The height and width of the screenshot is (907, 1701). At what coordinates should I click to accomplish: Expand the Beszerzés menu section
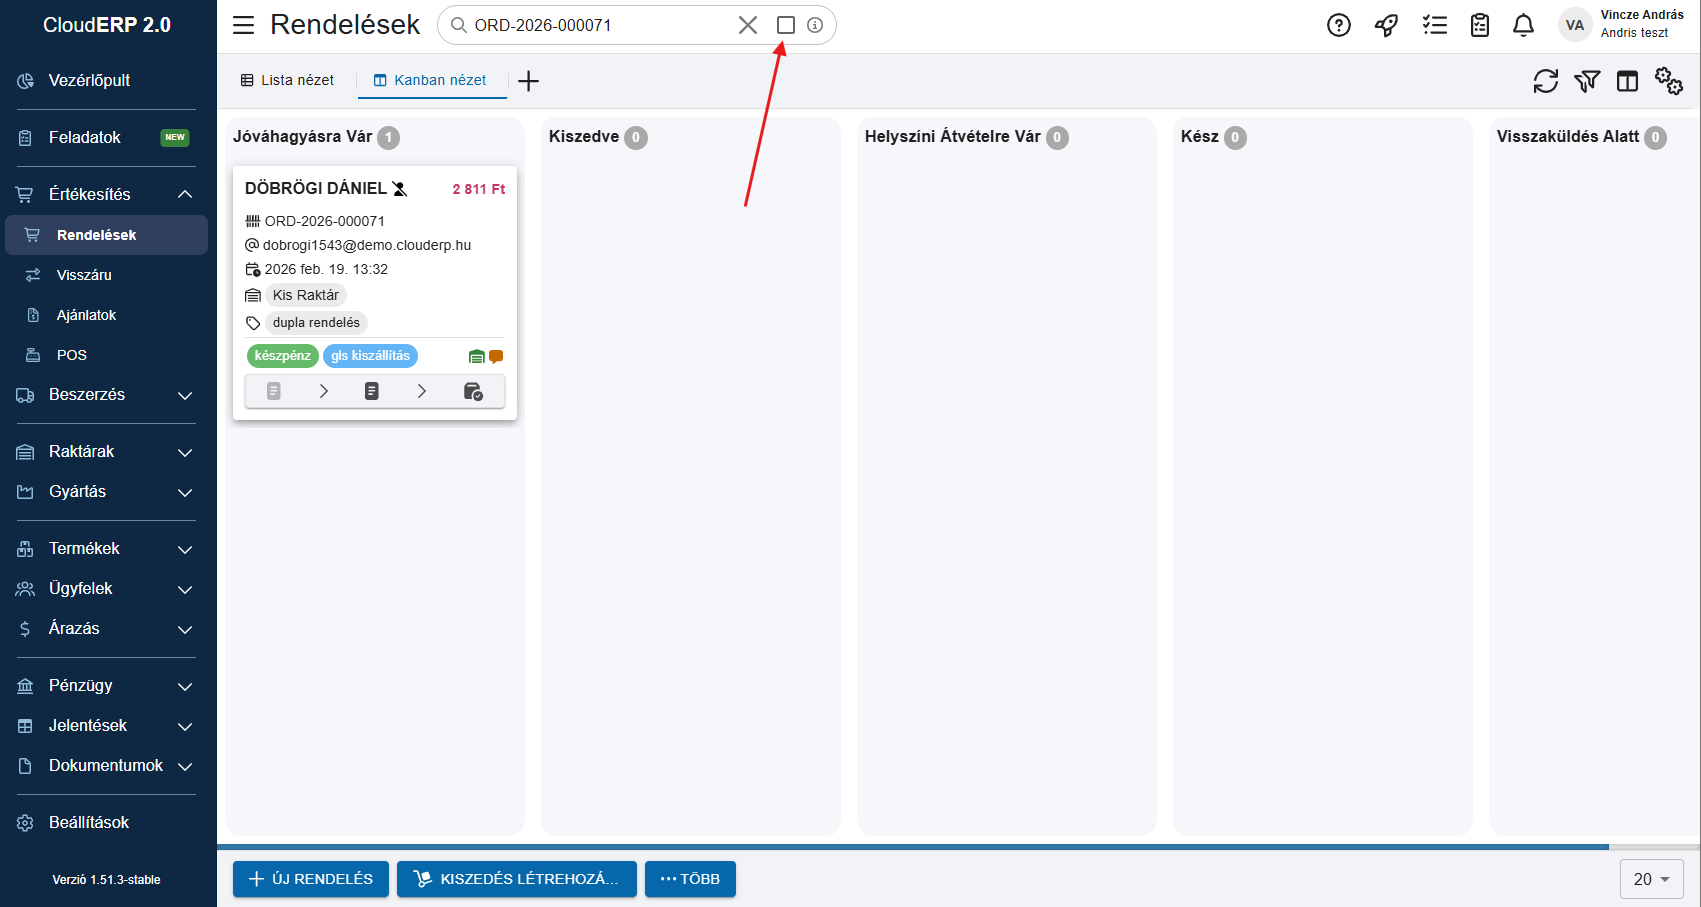pyautogui.click(x=185, y=395)
